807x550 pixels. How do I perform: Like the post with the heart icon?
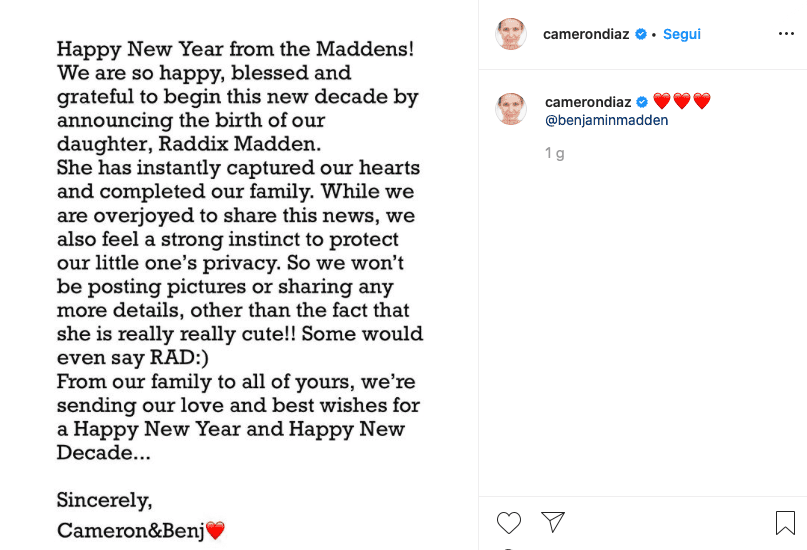[x=509, y=522]
